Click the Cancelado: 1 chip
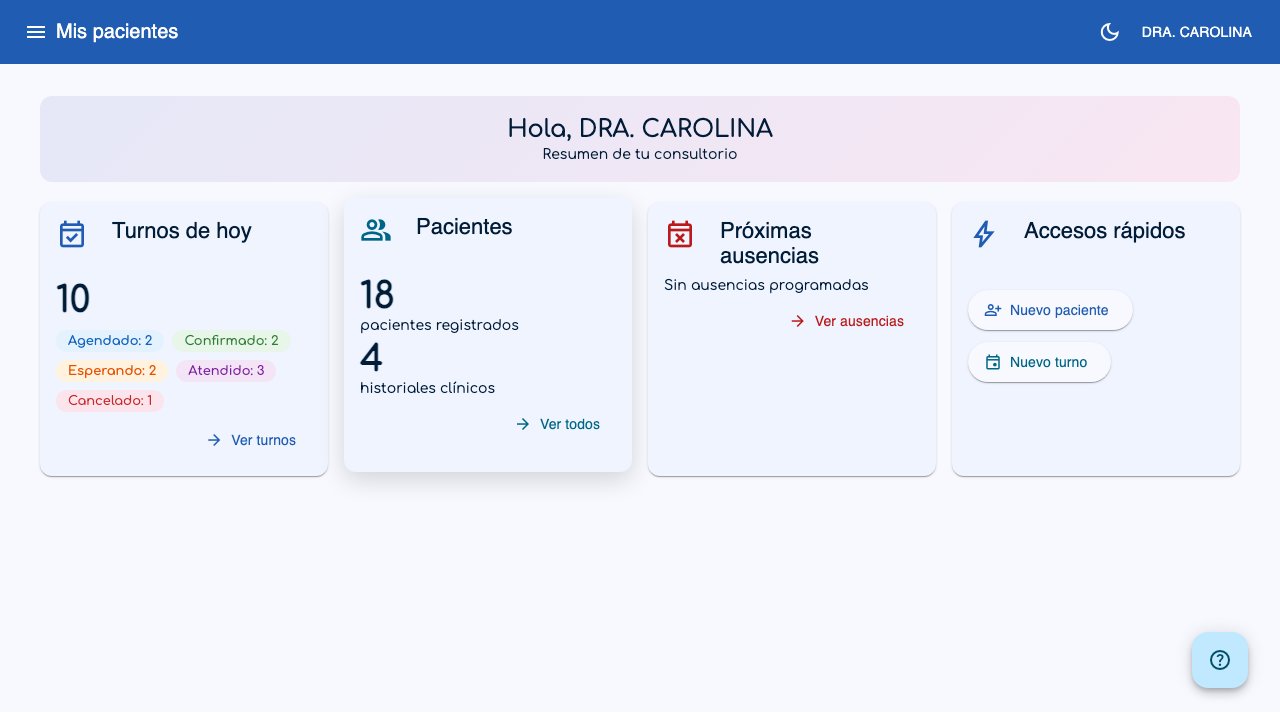Viewport: 1280px width, 720px height. (110, 401)
